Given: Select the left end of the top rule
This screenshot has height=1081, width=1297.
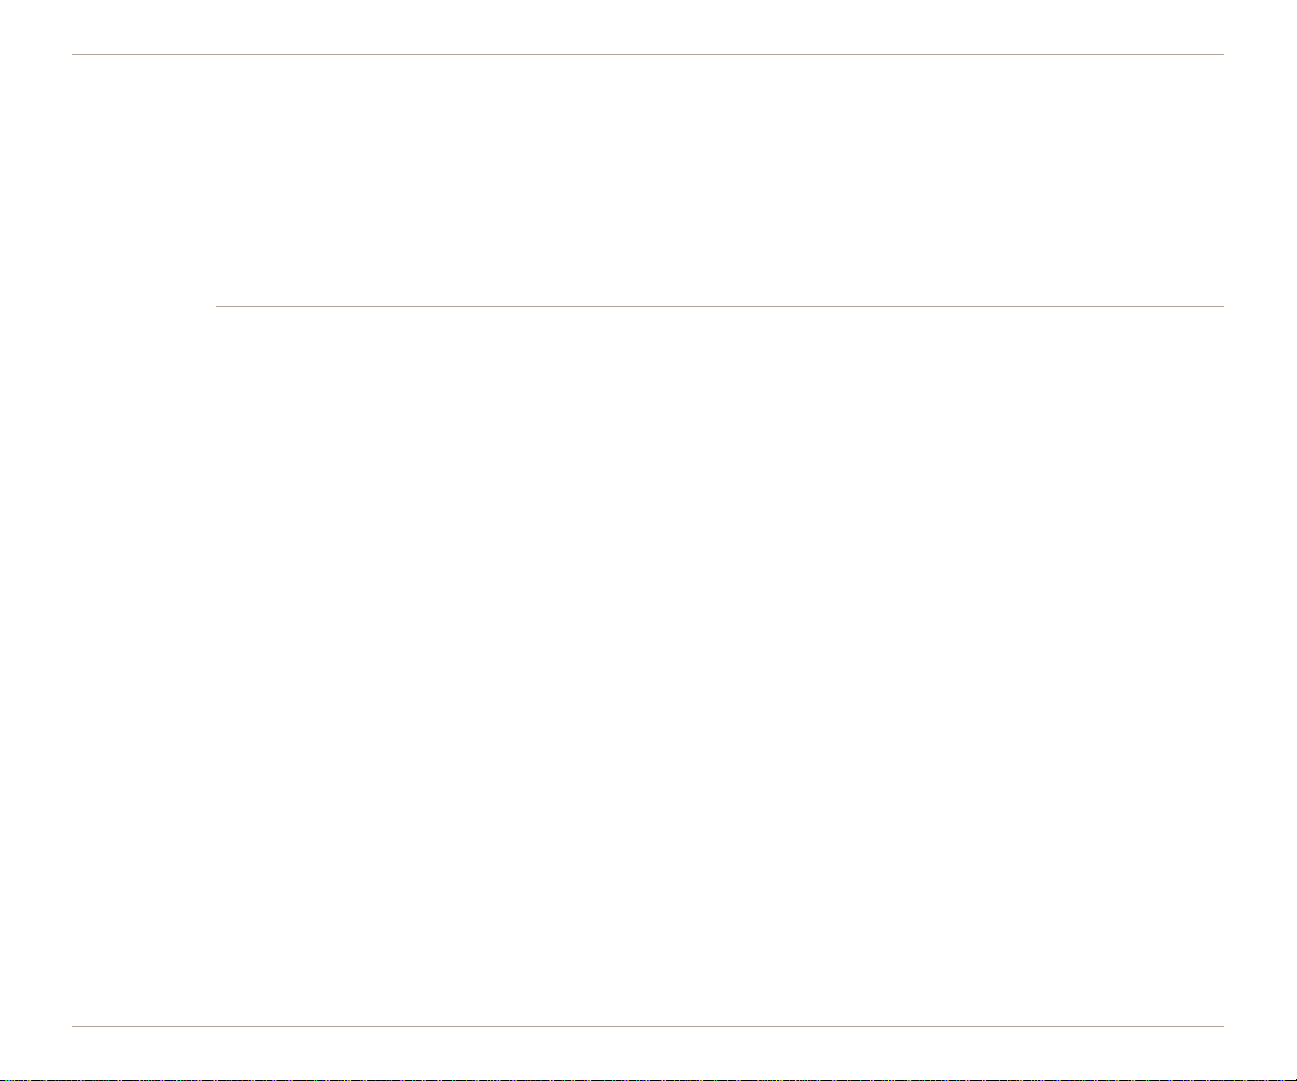Looking at the screenshot, I should (x=75, y=54).
